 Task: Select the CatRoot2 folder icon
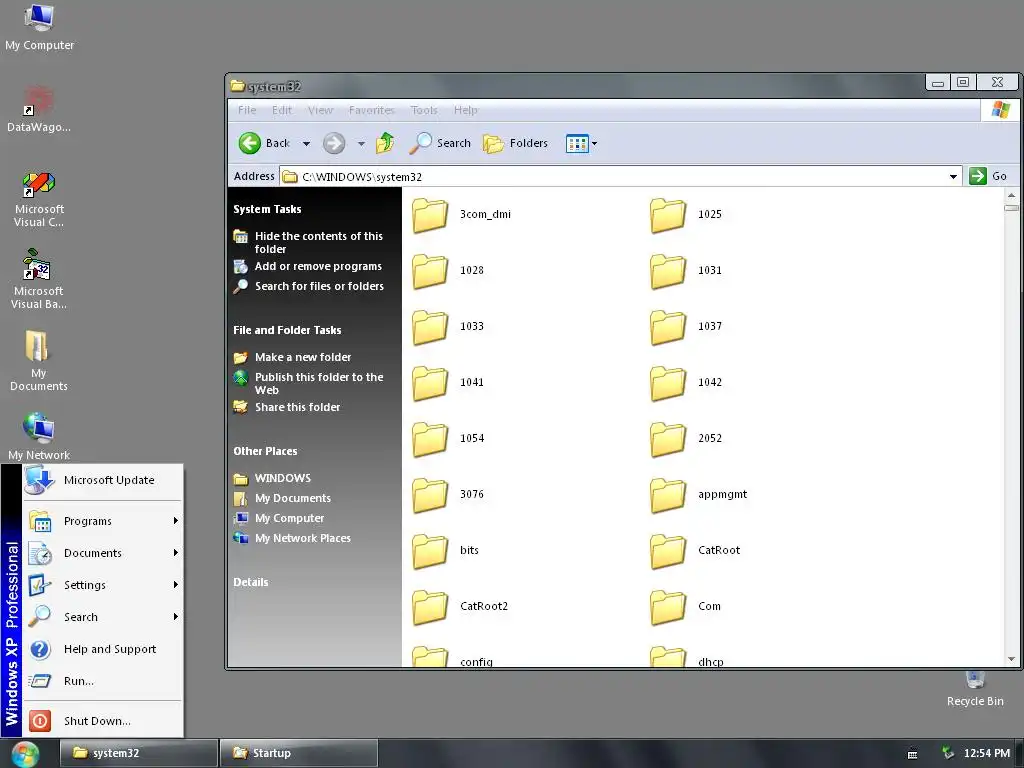(x=430, y=608)
